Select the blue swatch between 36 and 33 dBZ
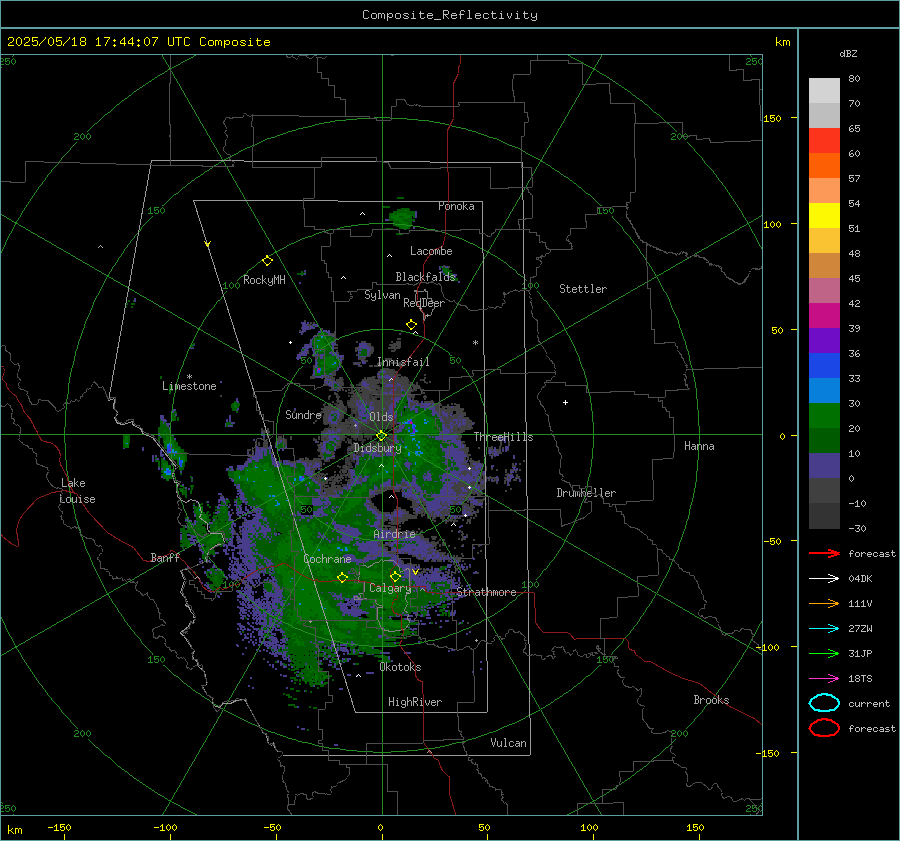Viewport: 900px width, 841px height. point(824,366)
